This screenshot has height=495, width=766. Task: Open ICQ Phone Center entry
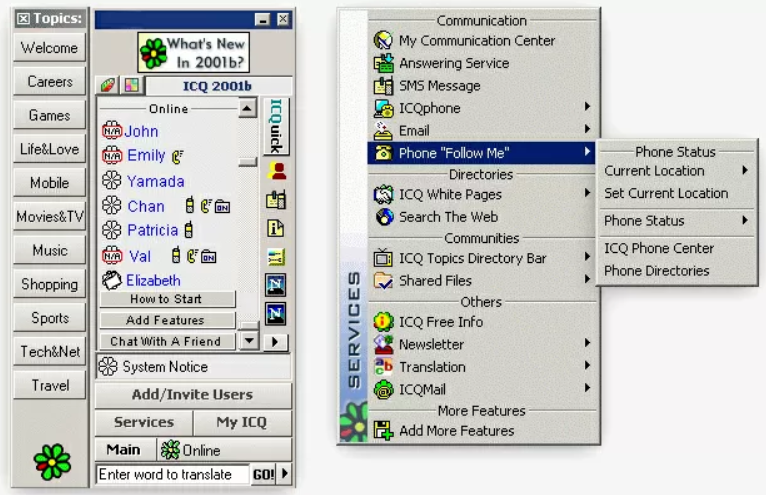[676, 248]
